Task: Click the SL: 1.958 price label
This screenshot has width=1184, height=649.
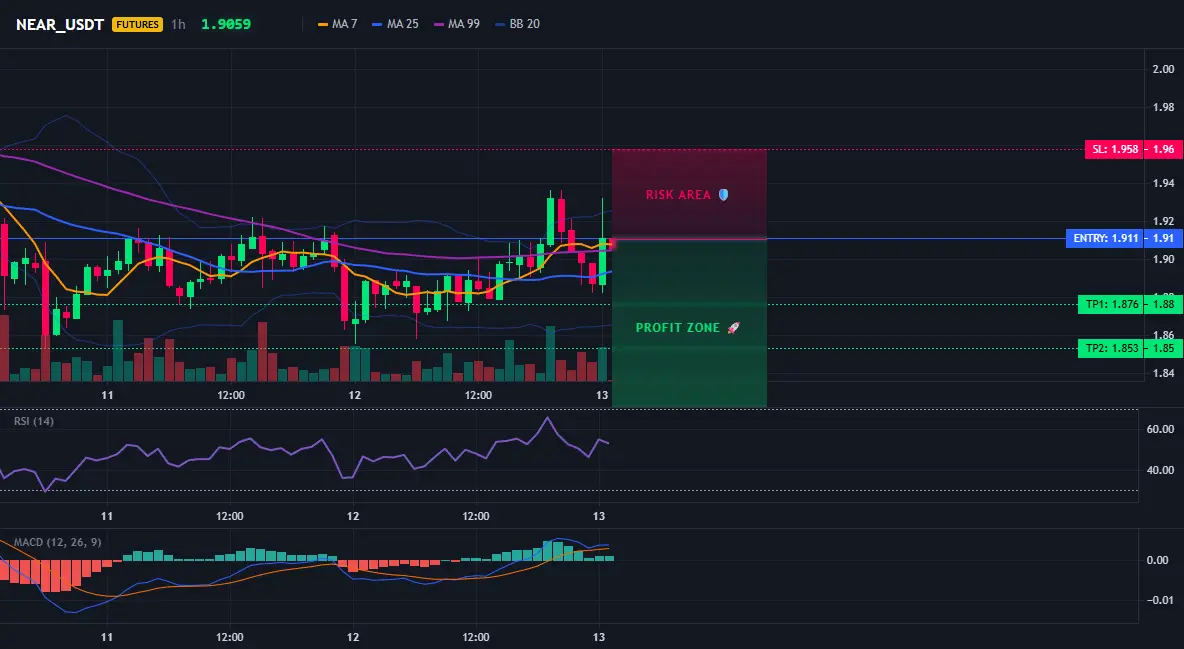Action: coord(1115,149)
